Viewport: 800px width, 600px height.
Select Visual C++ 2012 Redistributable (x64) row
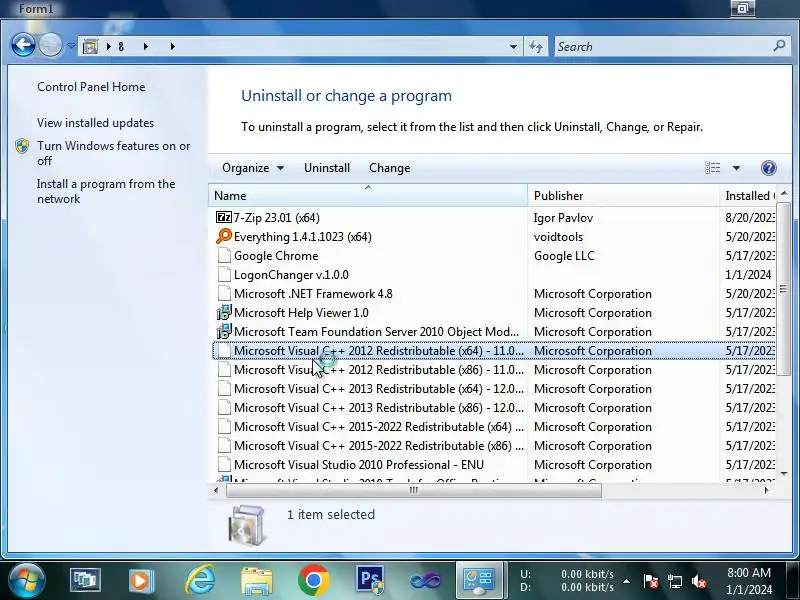[494, 351]
